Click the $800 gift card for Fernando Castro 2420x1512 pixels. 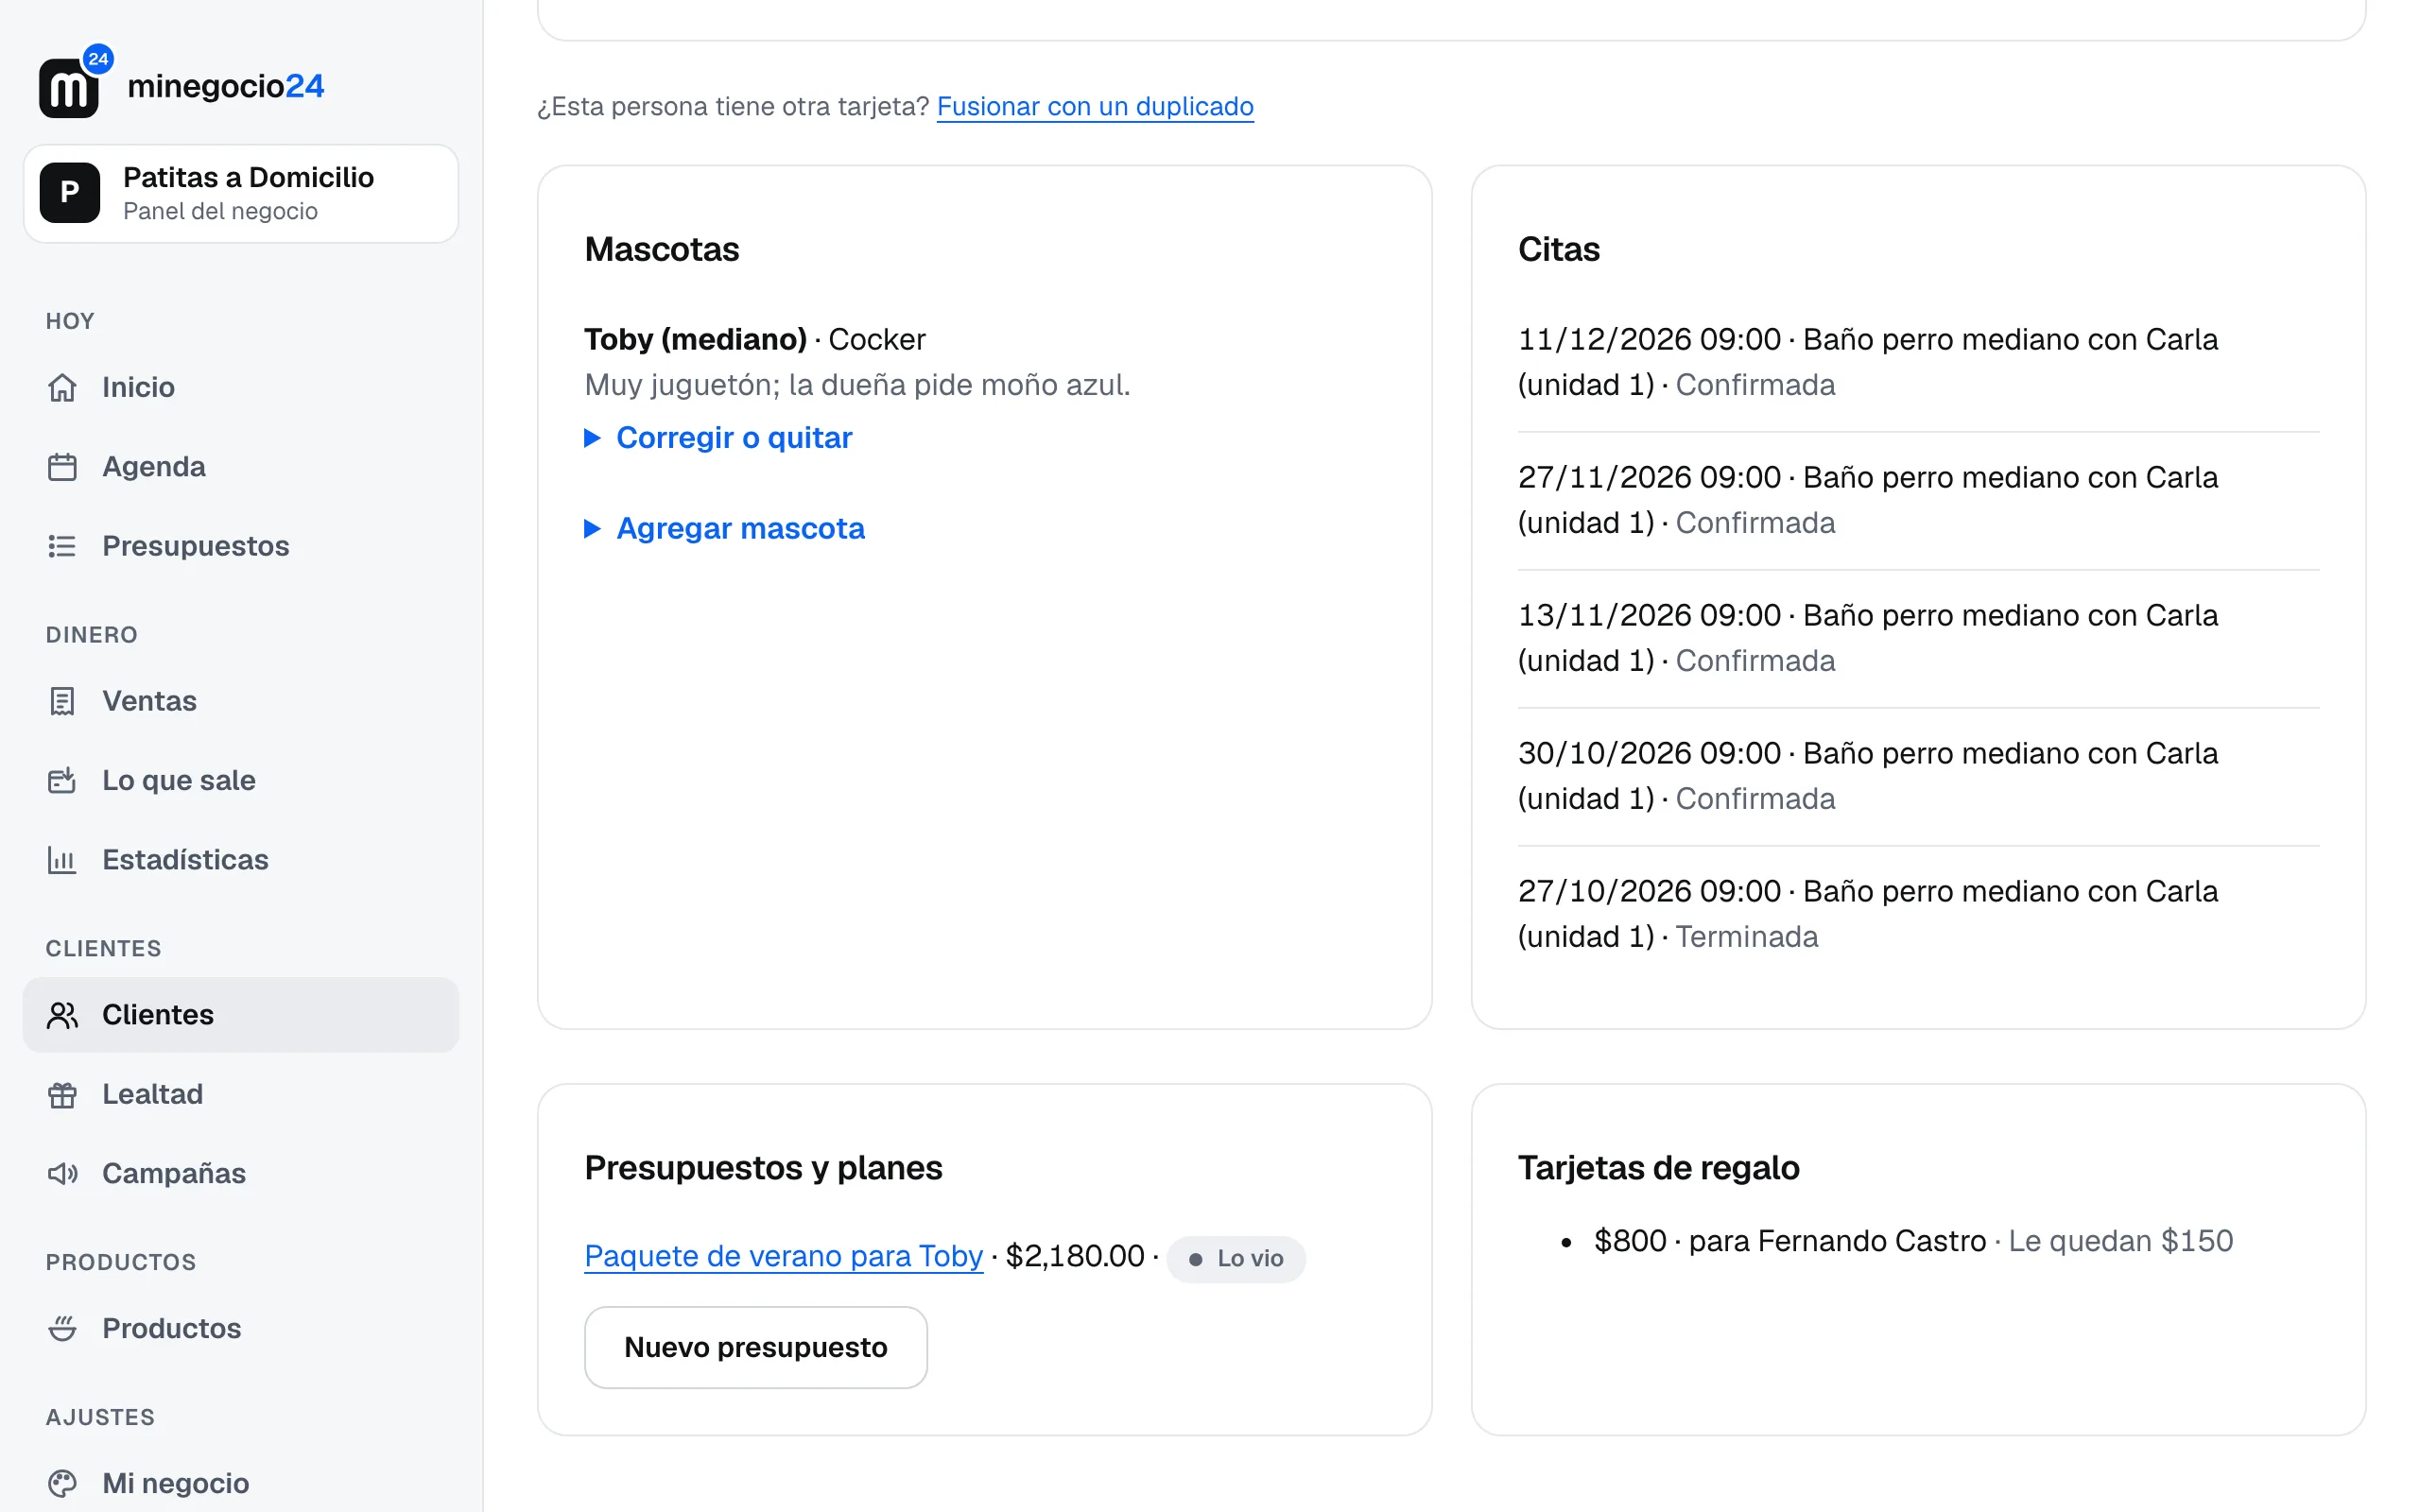click(x=1913, y=1241)
